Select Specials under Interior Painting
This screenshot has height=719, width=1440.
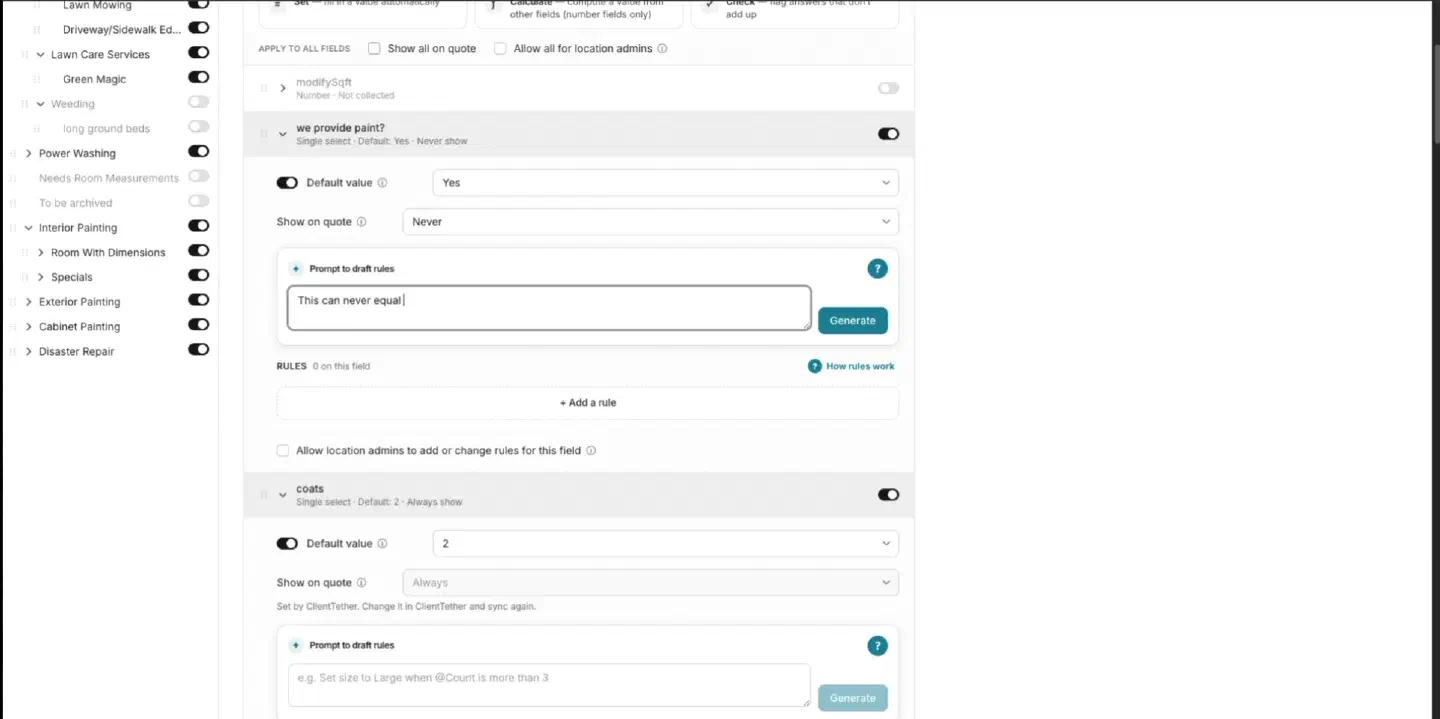[72, 277]
